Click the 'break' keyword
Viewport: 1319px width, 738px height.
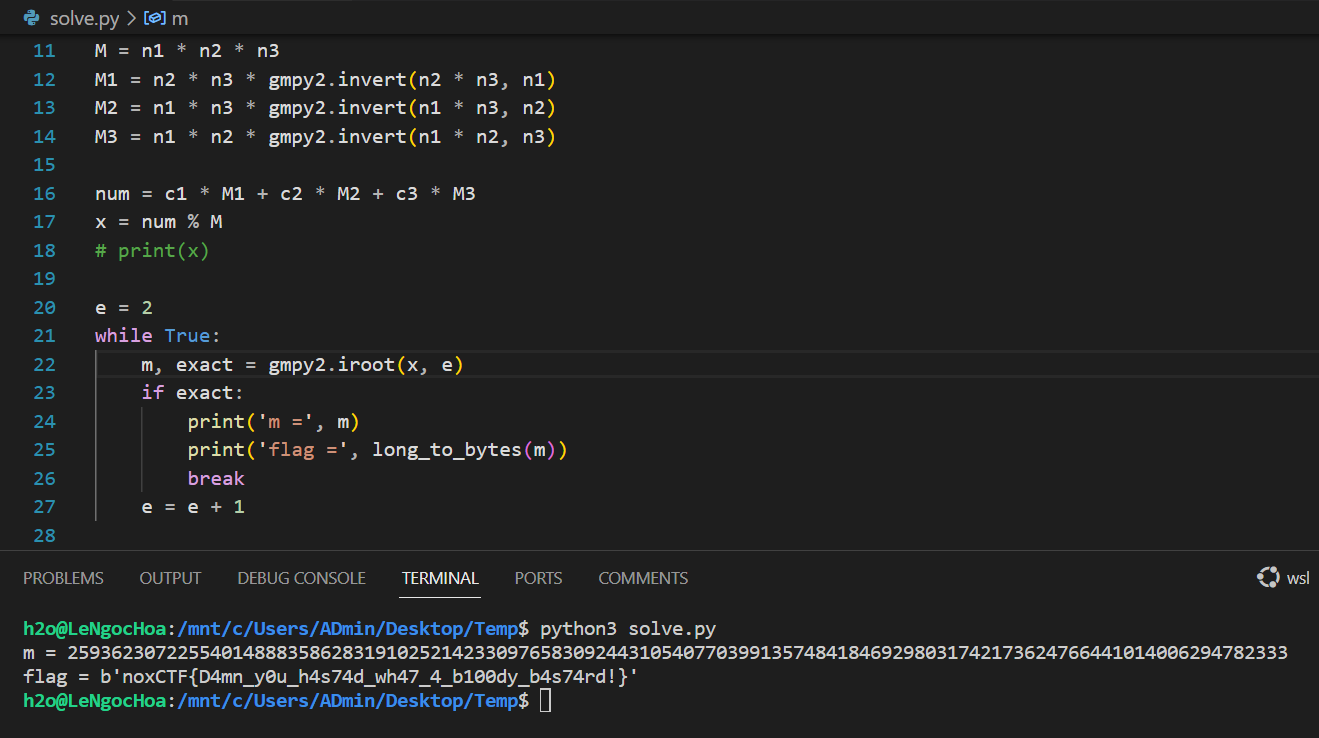216,478
